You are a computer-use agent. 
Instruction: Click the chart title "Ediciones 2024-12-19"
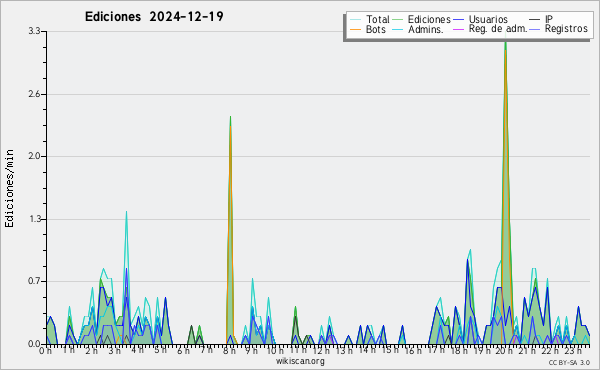tap(154, 17)
